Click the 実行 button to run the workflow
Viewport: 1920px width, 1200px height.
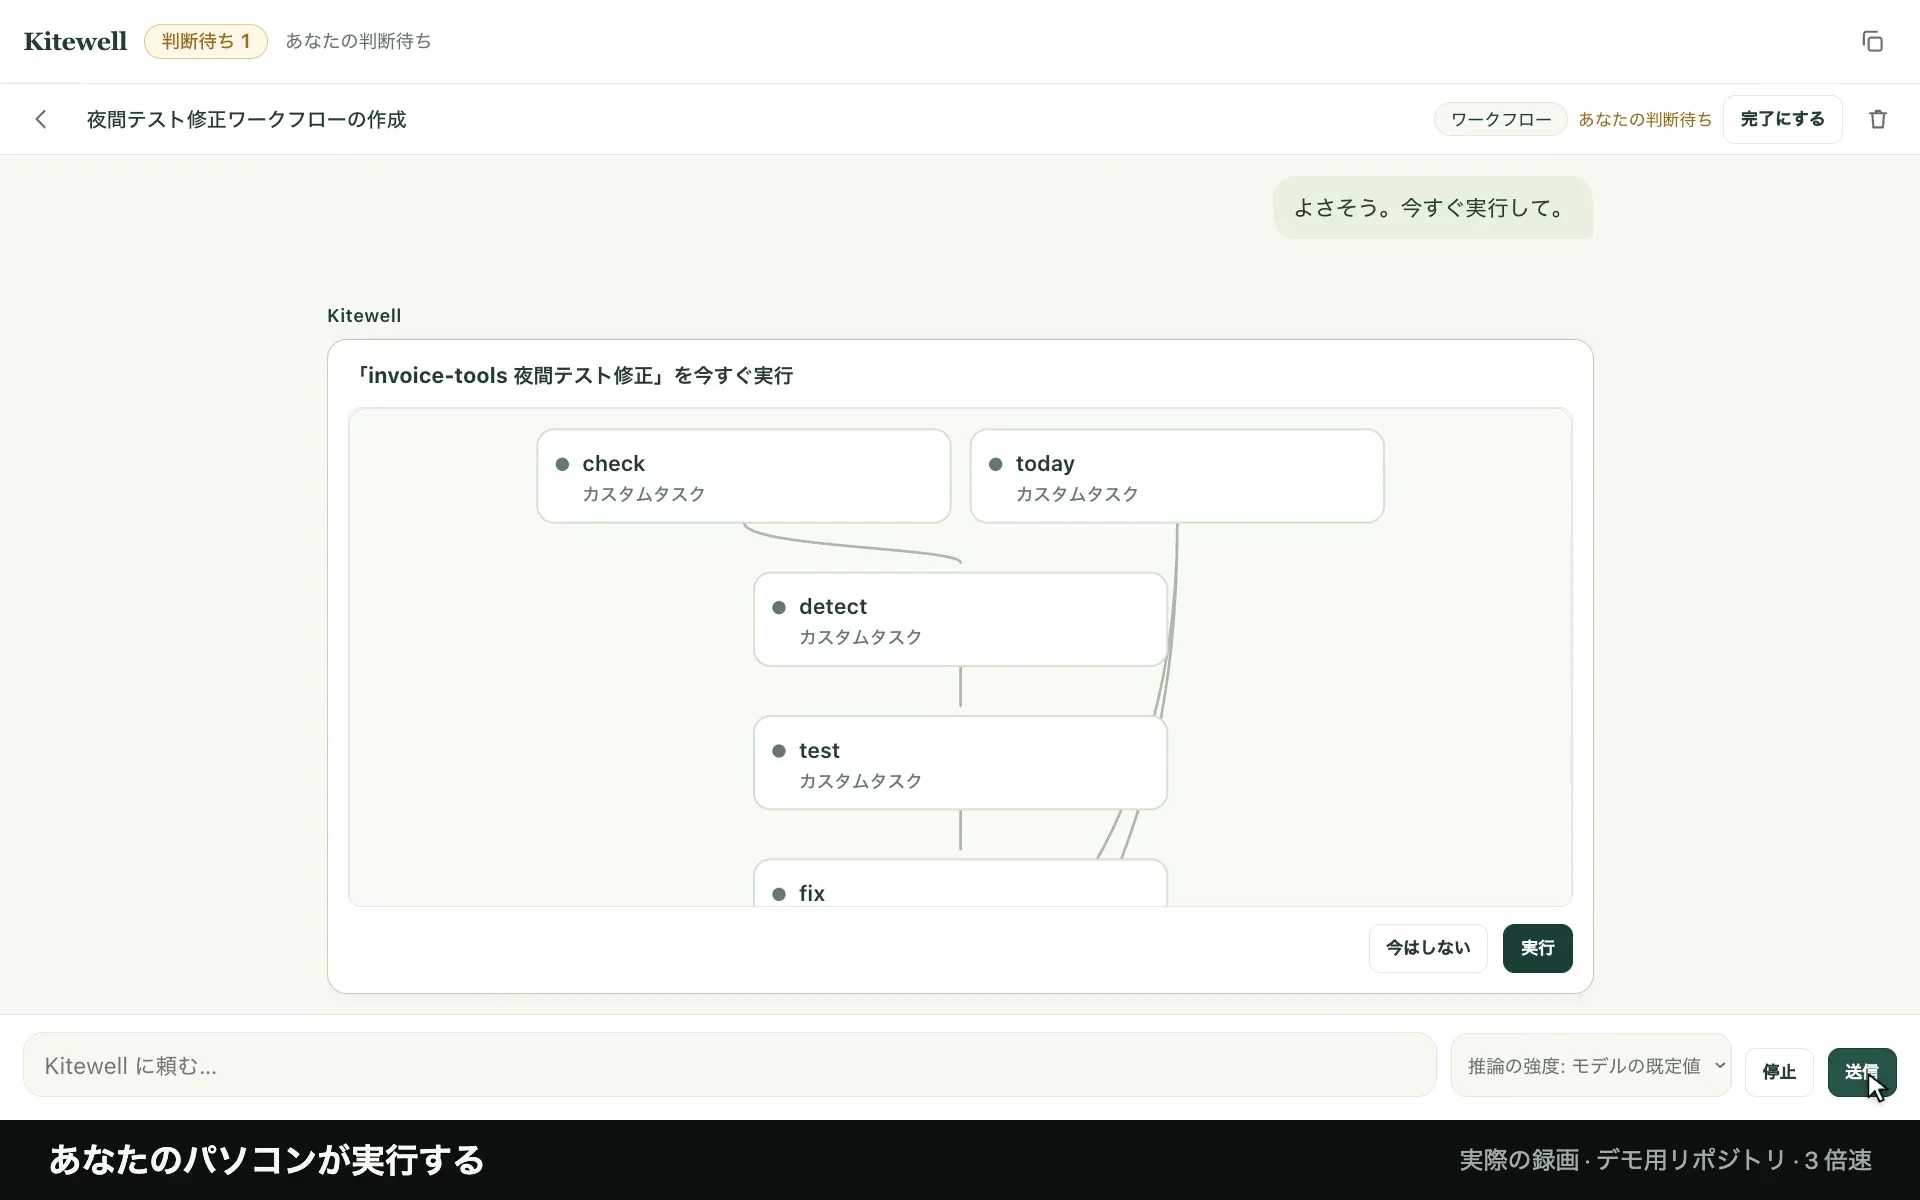(x=1537, y=948)
